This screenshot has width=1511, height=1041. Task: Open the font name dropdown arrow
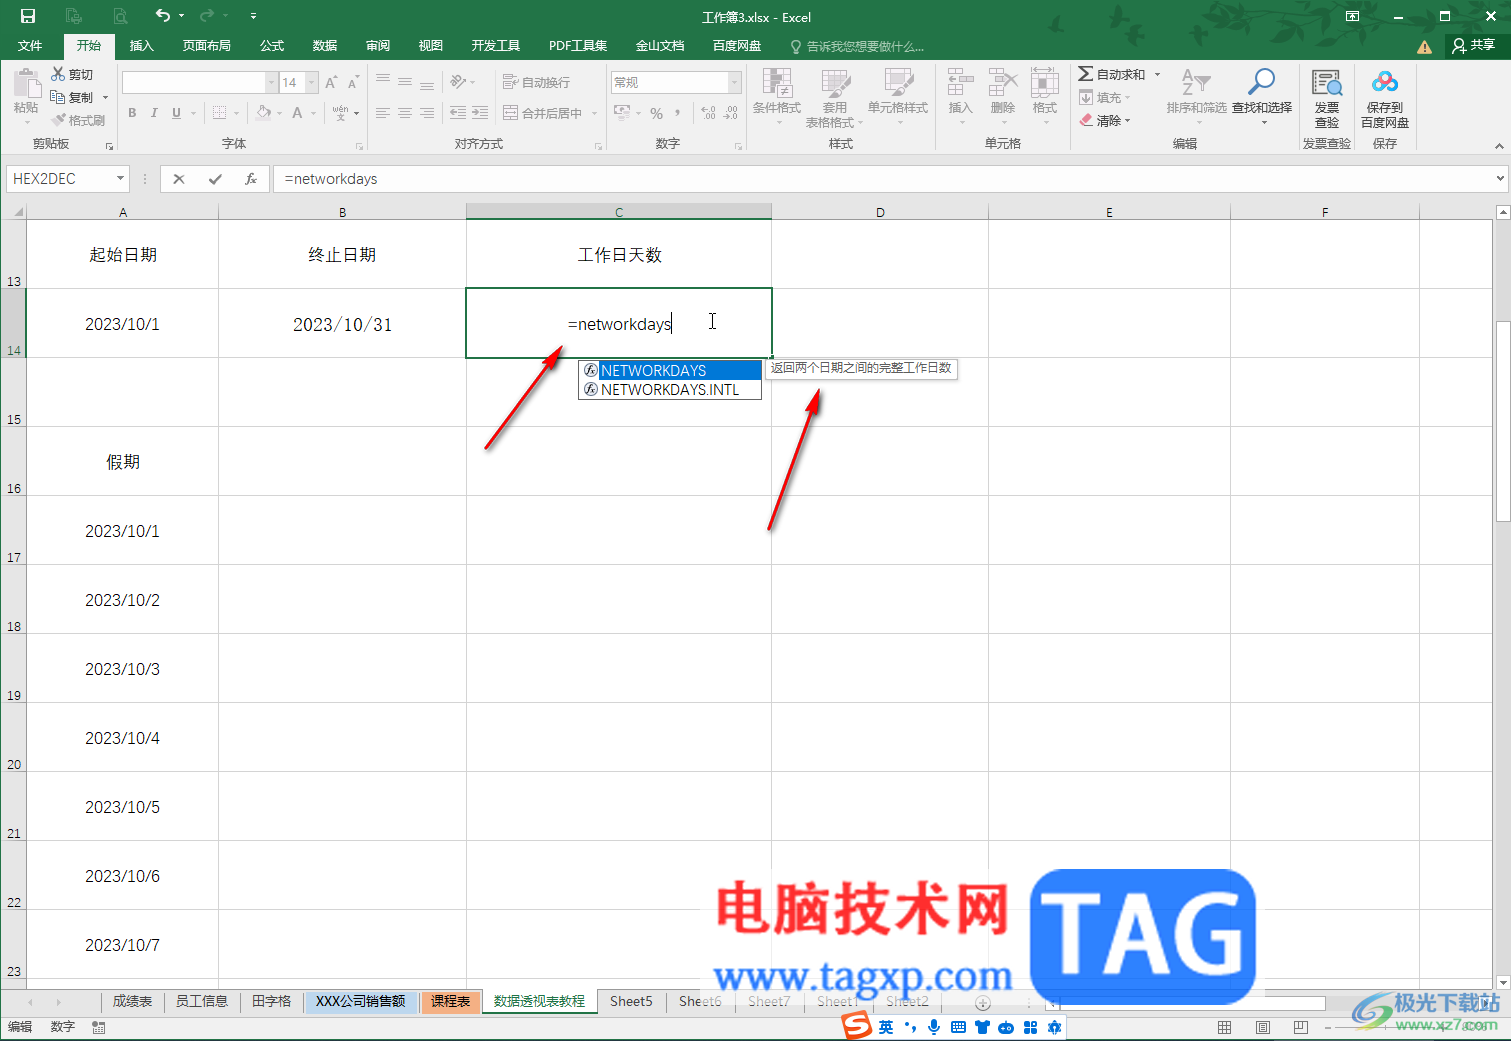(x=271, y=82)
